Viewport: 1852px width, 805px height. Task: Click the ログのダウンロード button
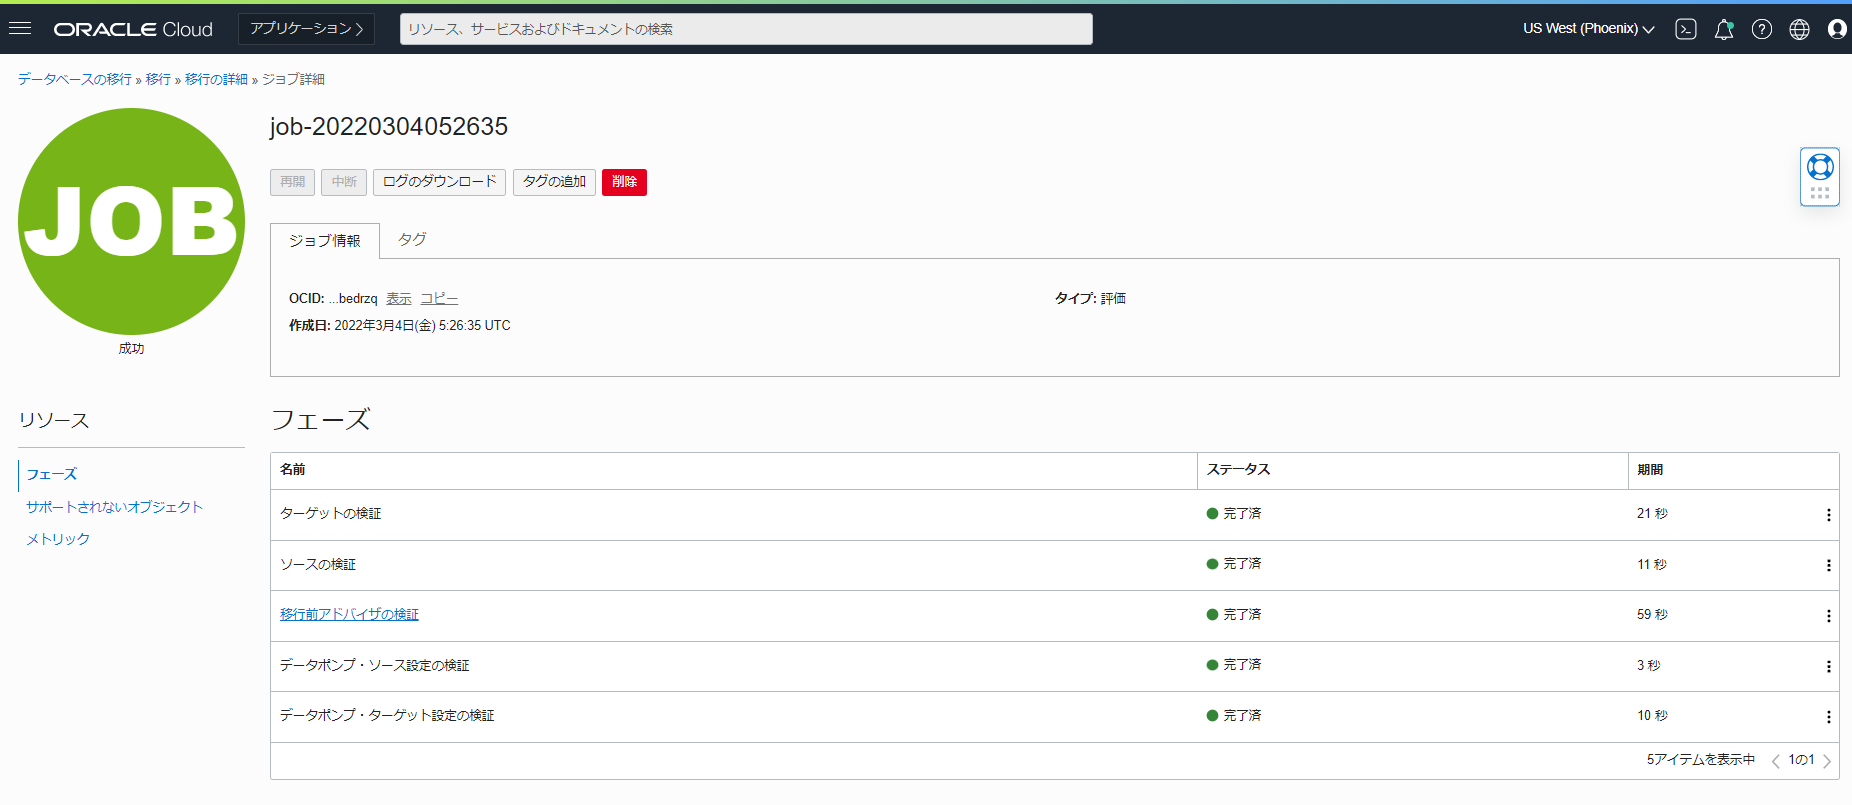439,182
